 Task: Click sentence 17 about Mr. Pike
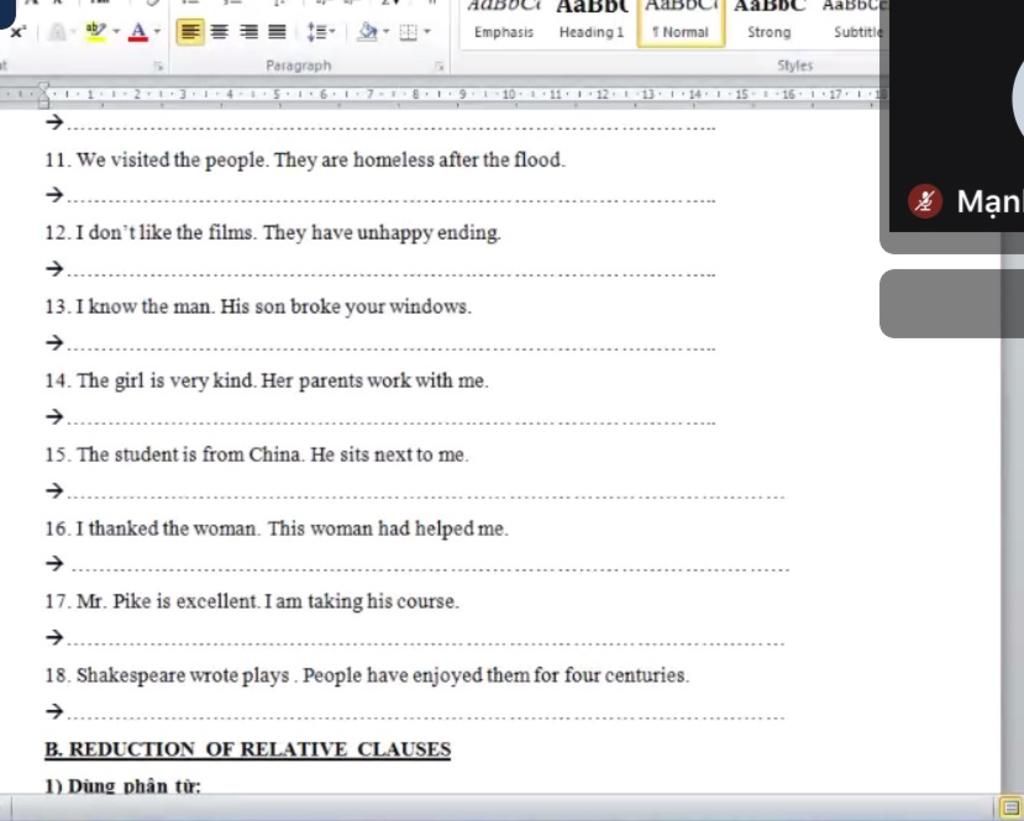[x=252, y=602]
